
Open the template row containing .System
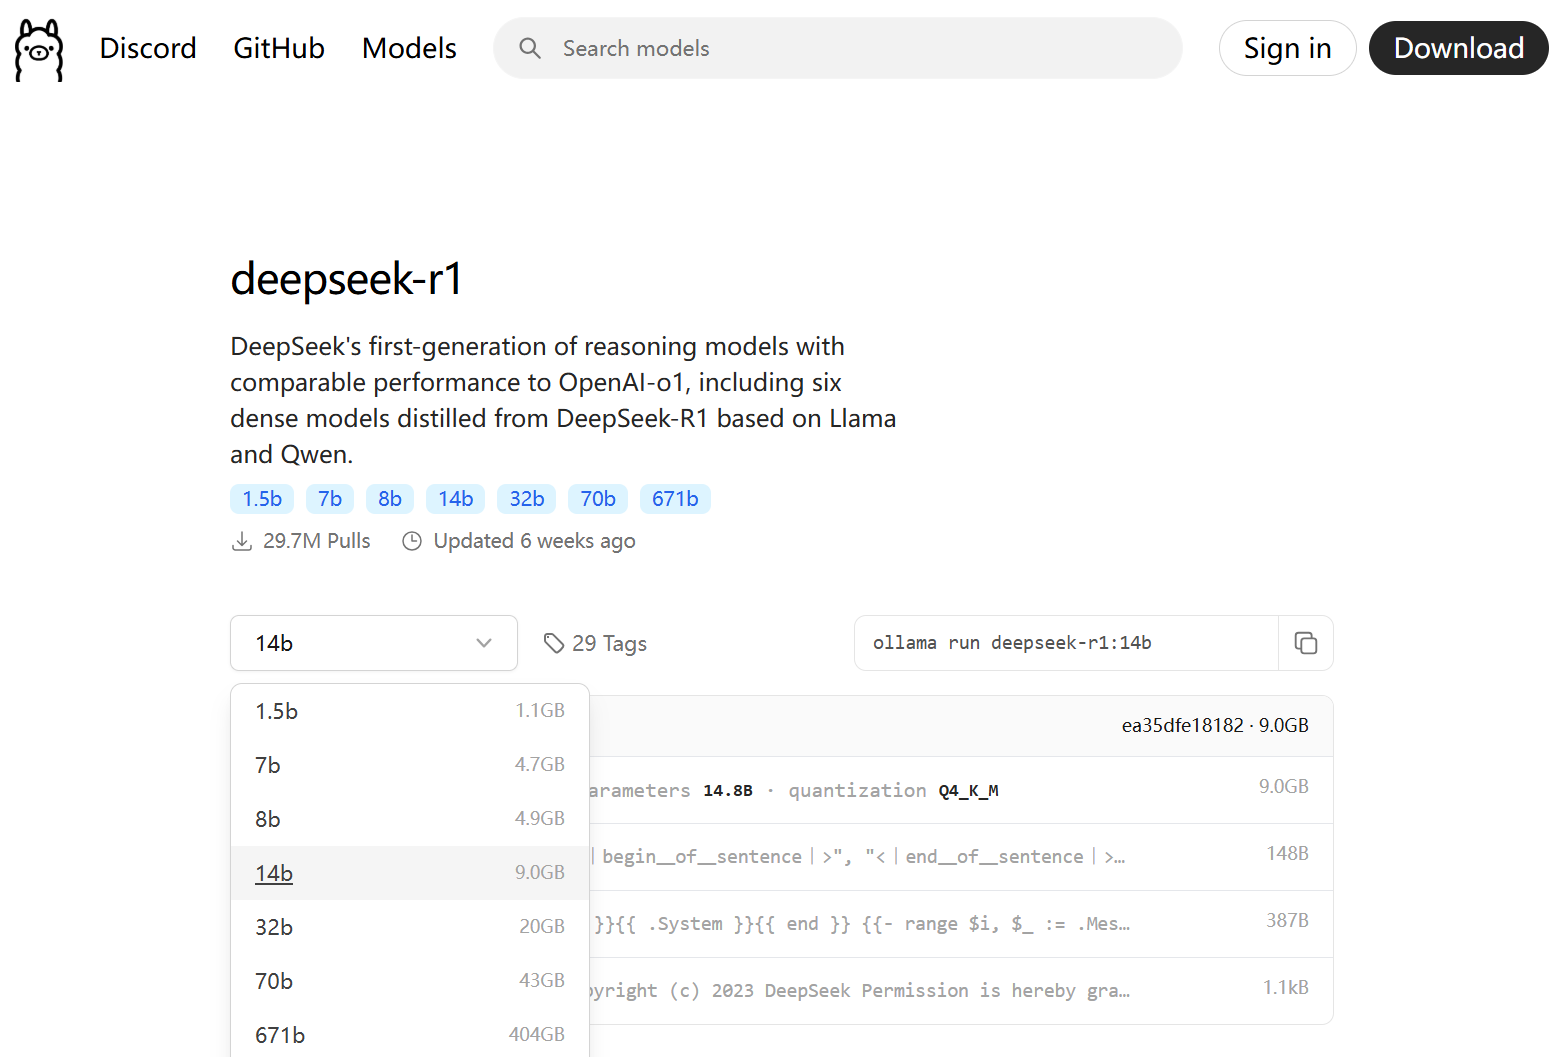click(x=961, y=924)
